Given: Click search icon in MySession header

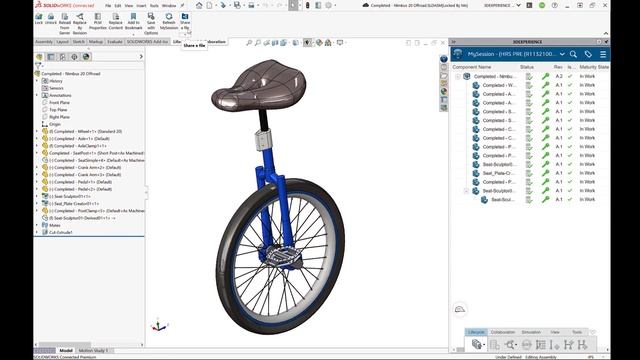Looking at the screenshot, I should tap(573, 54).
